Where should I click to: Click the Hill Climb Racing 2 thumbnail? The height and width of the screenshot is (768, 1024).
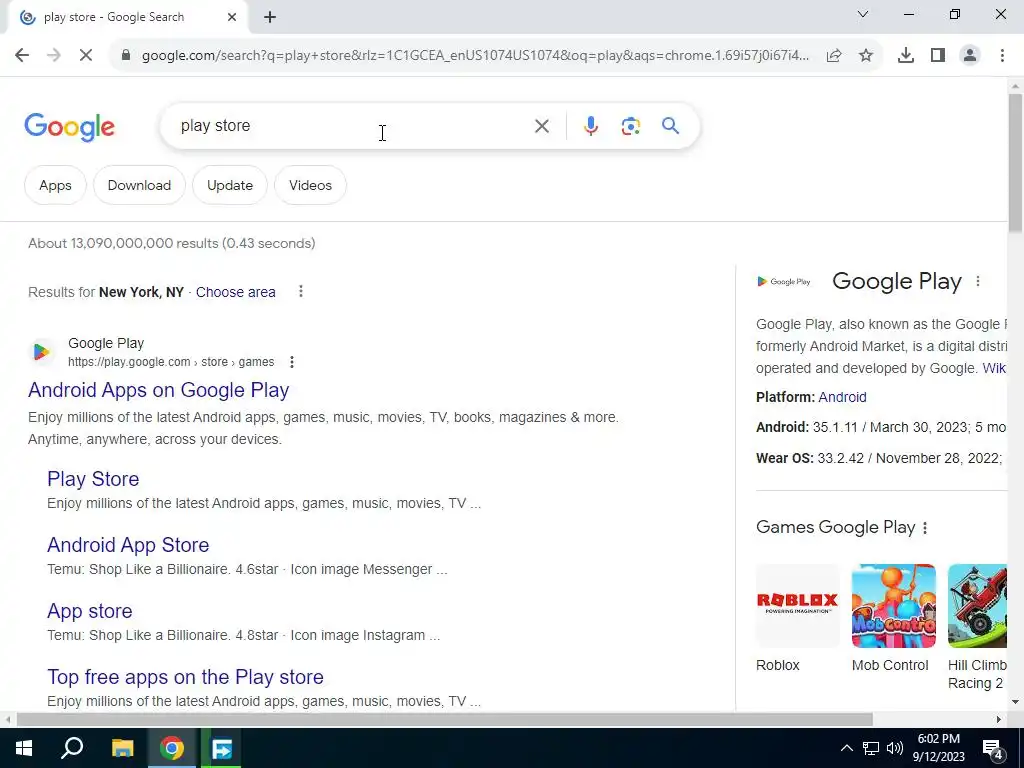977,606
